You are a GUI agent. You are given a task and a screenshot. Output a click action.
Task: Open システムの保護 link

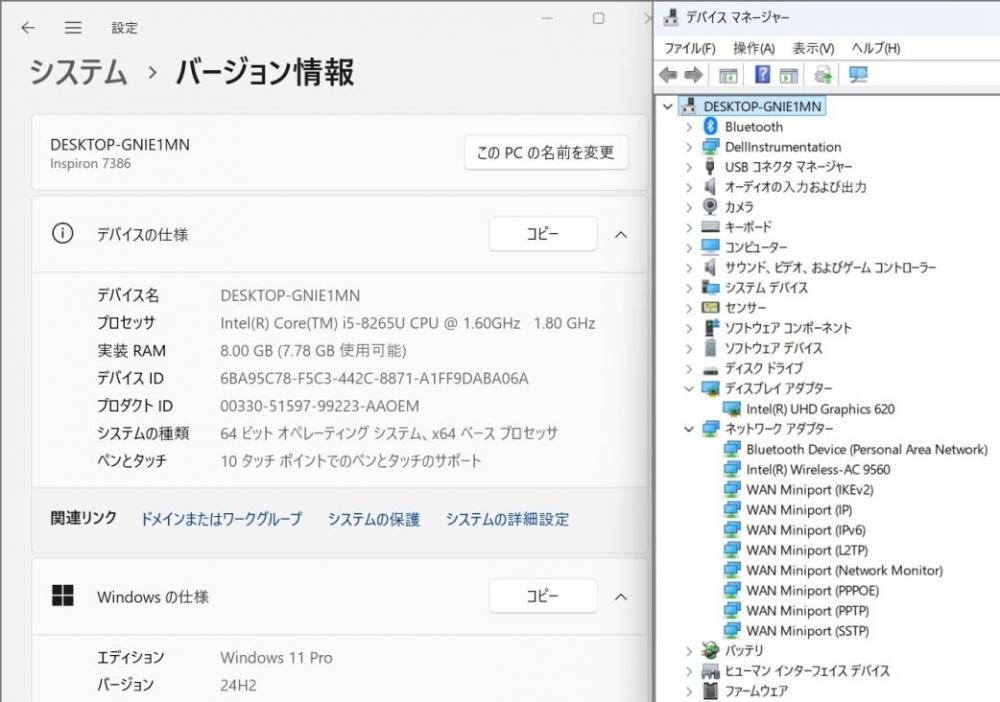tap(374, 519)
